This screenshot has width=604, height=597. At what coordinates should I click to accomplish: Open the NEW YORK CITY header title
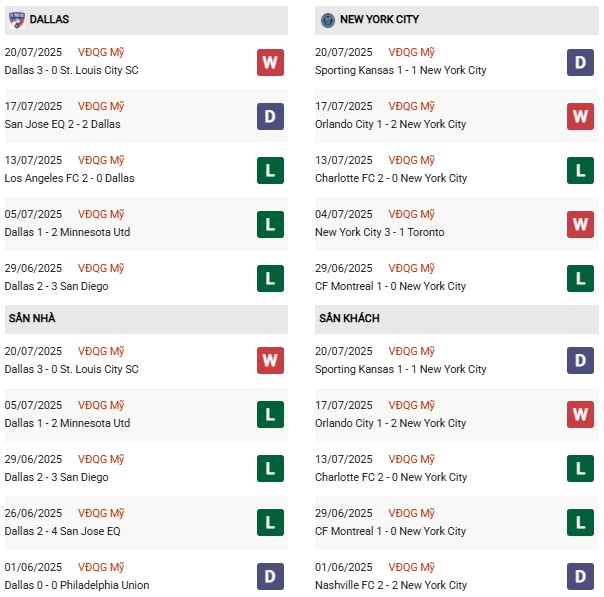point(379,20)
